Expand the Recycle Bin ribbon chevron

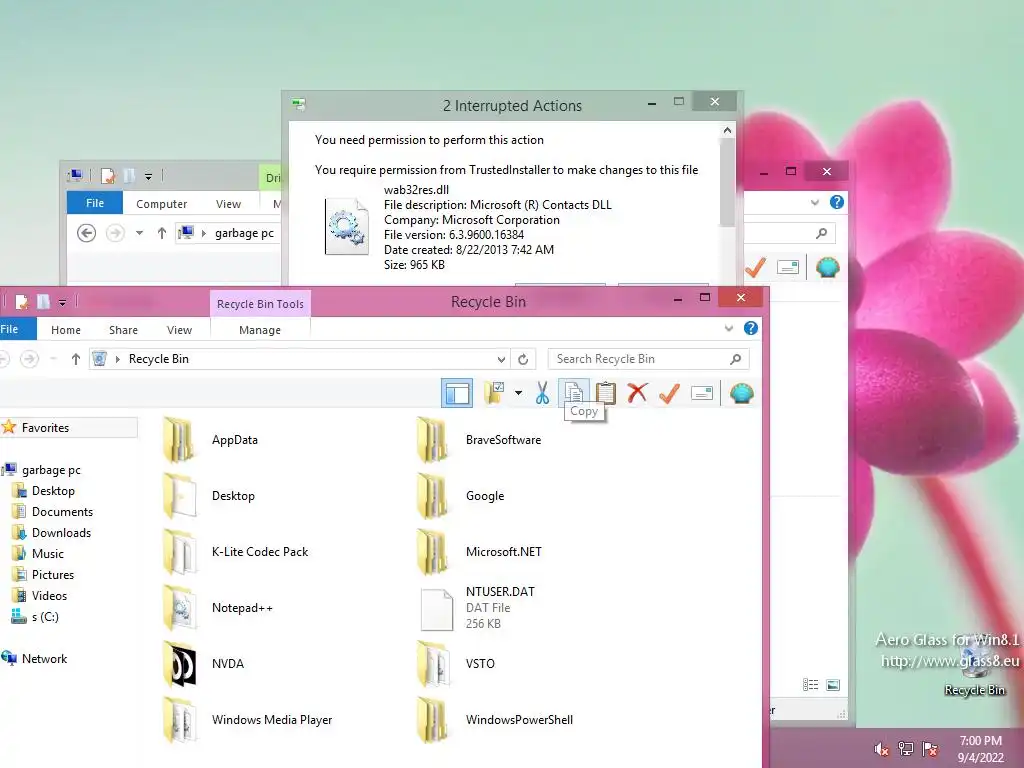click(x=729, y=328)
